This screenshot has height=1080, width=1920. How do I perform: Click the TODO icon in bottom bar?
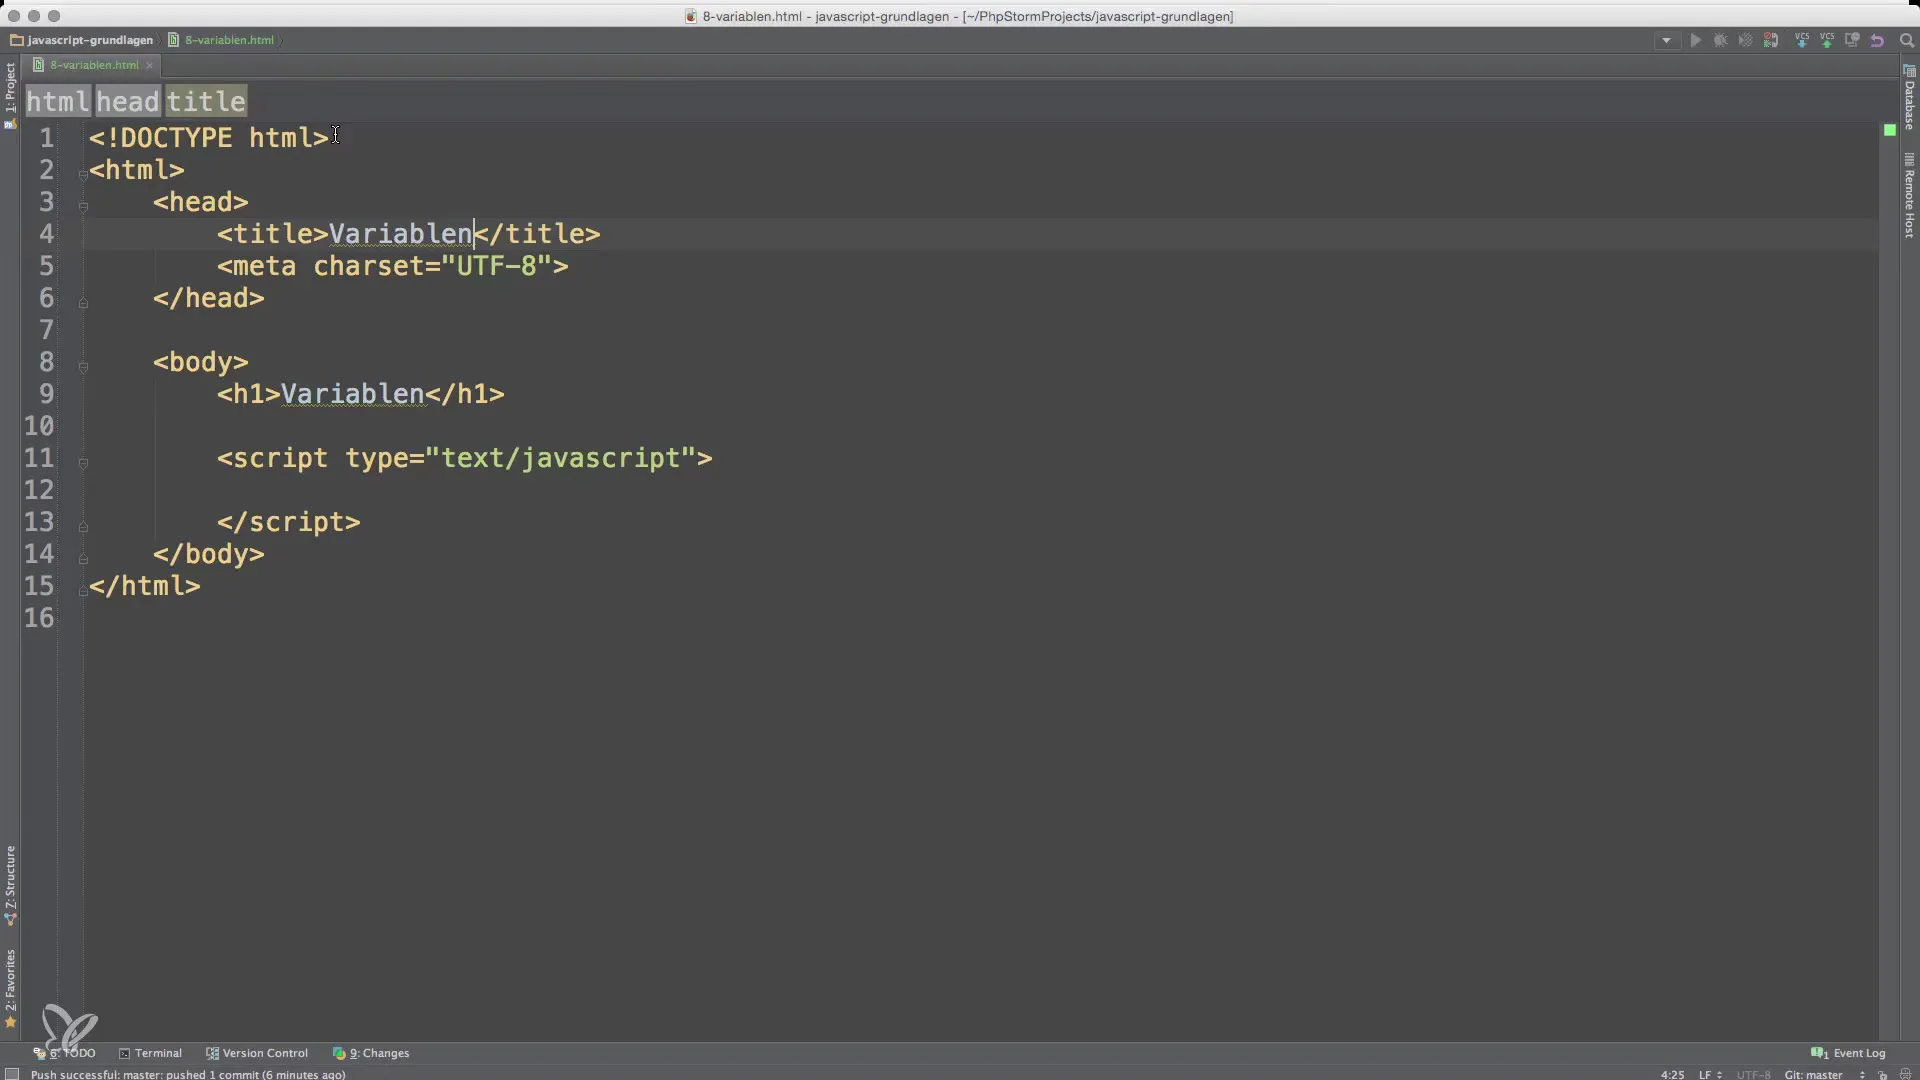pyautogui.click(x=39, y=1053)
